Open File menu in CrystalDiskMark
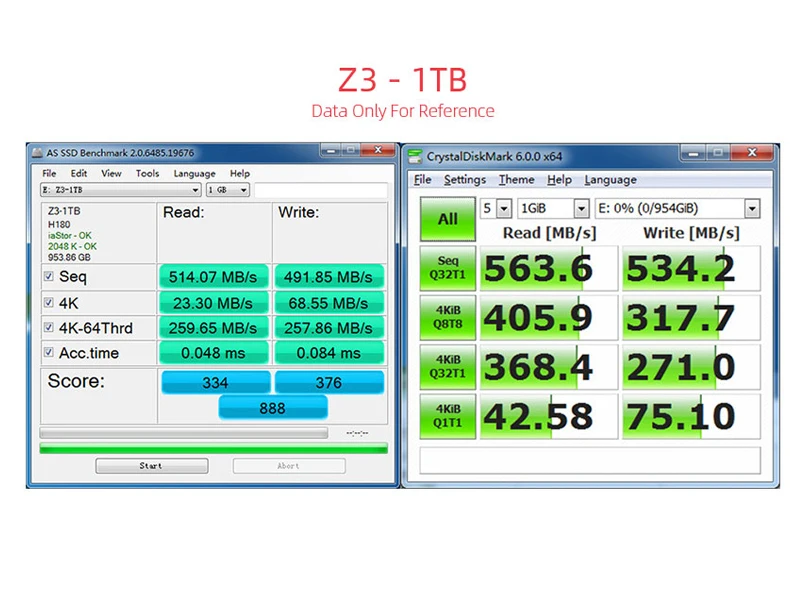 pos(423,180)
